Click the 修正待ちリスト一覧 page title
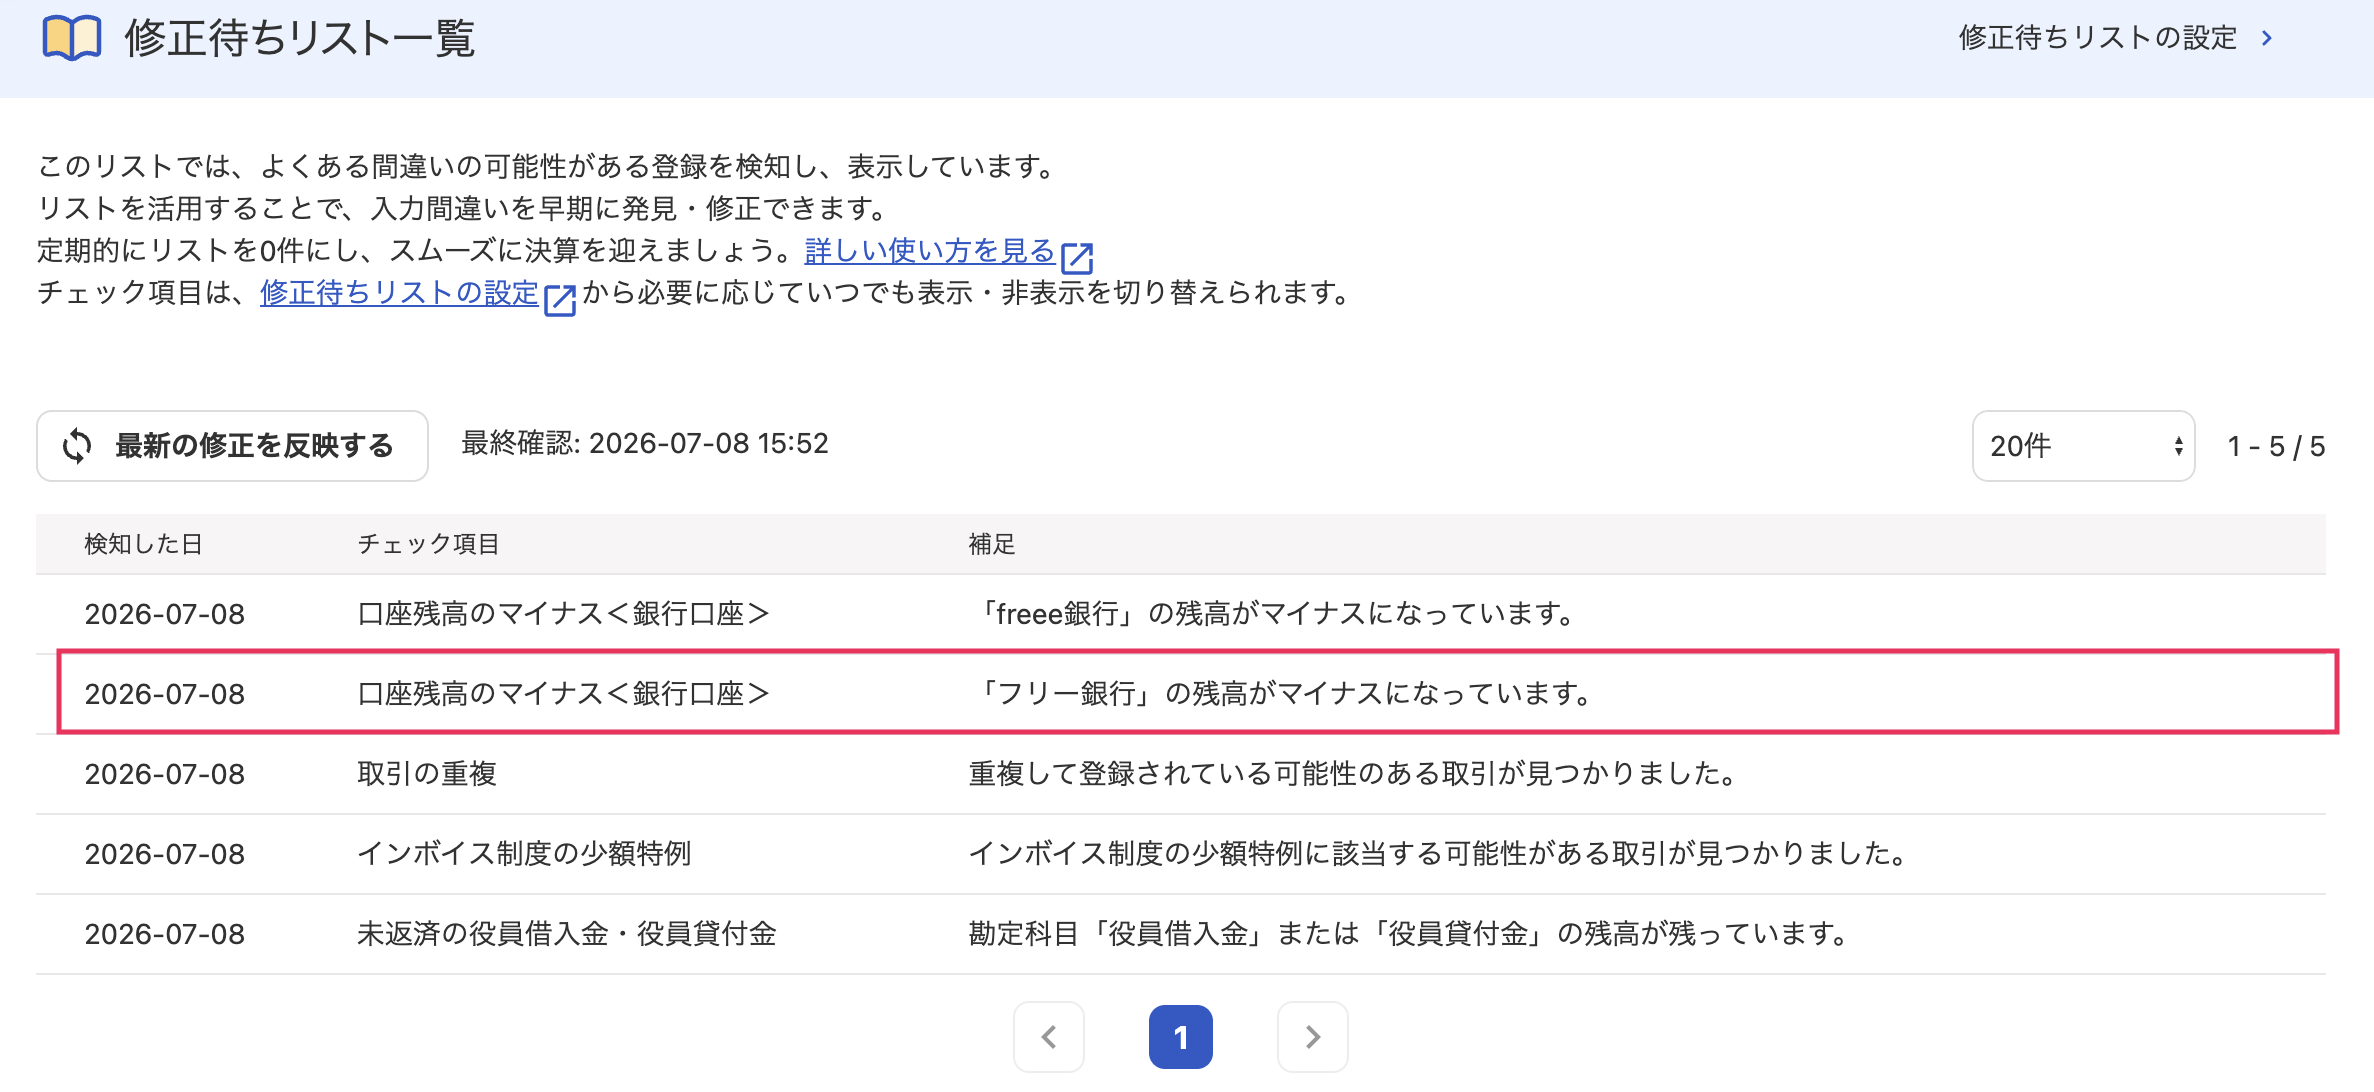 [x=299, y=38]
